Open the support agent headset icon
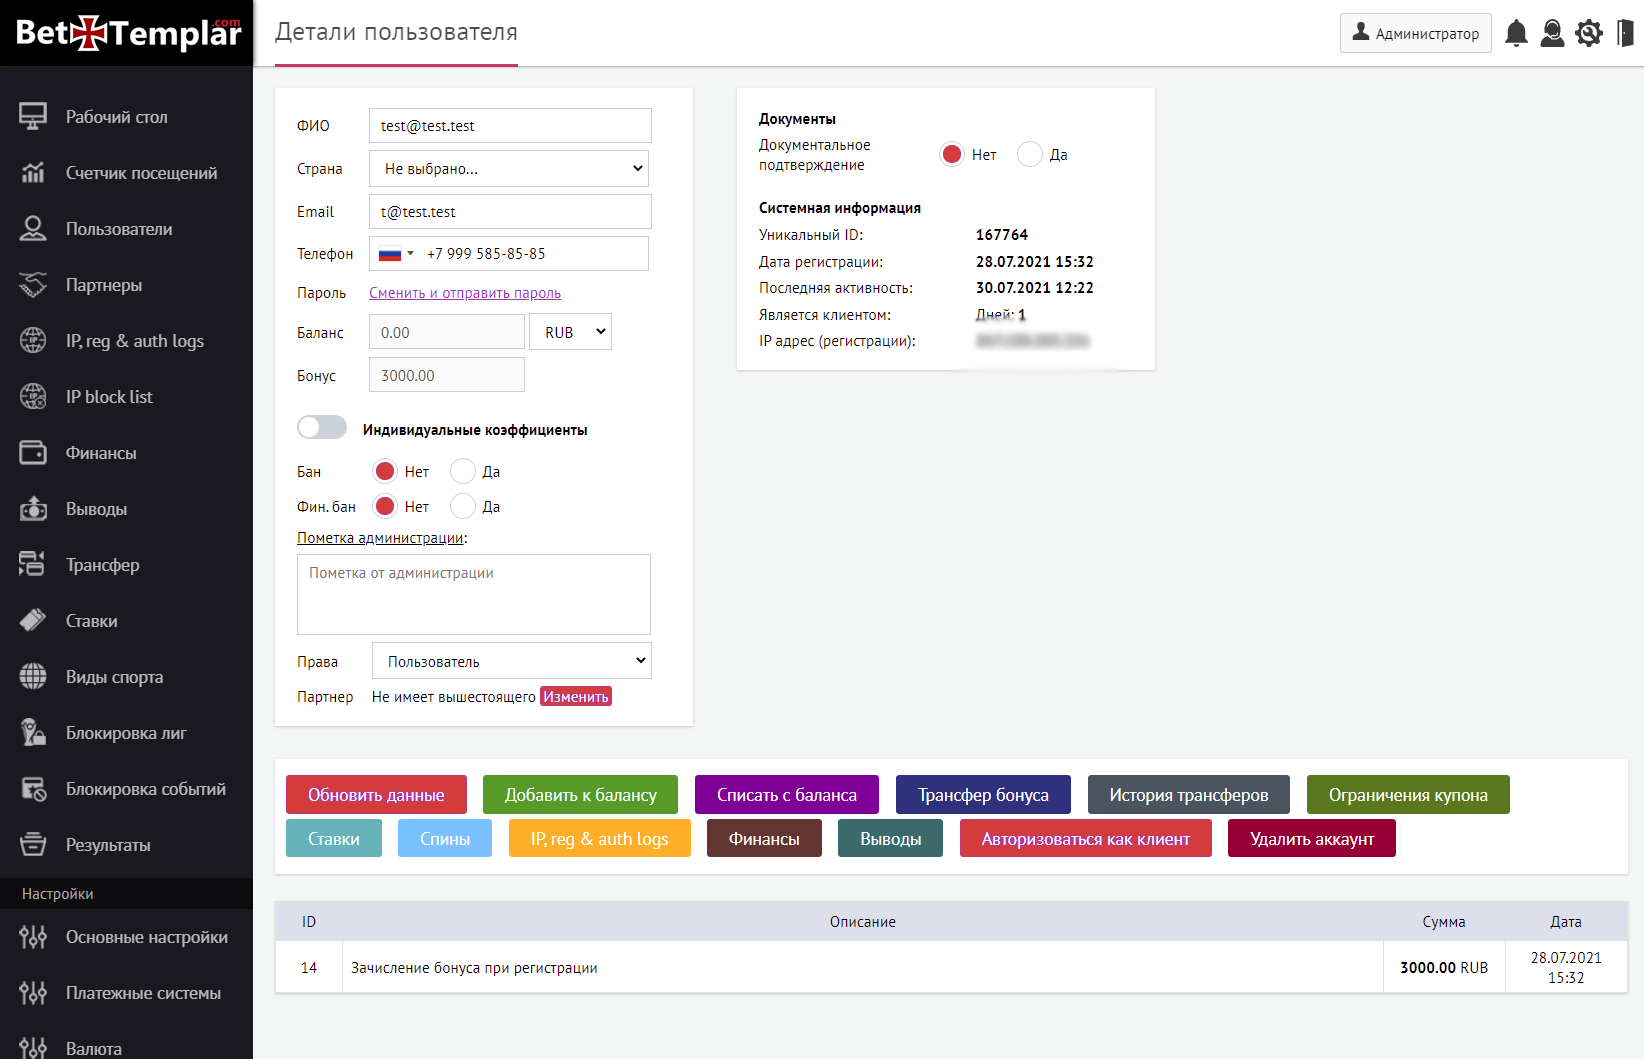 pos(1552,33)
